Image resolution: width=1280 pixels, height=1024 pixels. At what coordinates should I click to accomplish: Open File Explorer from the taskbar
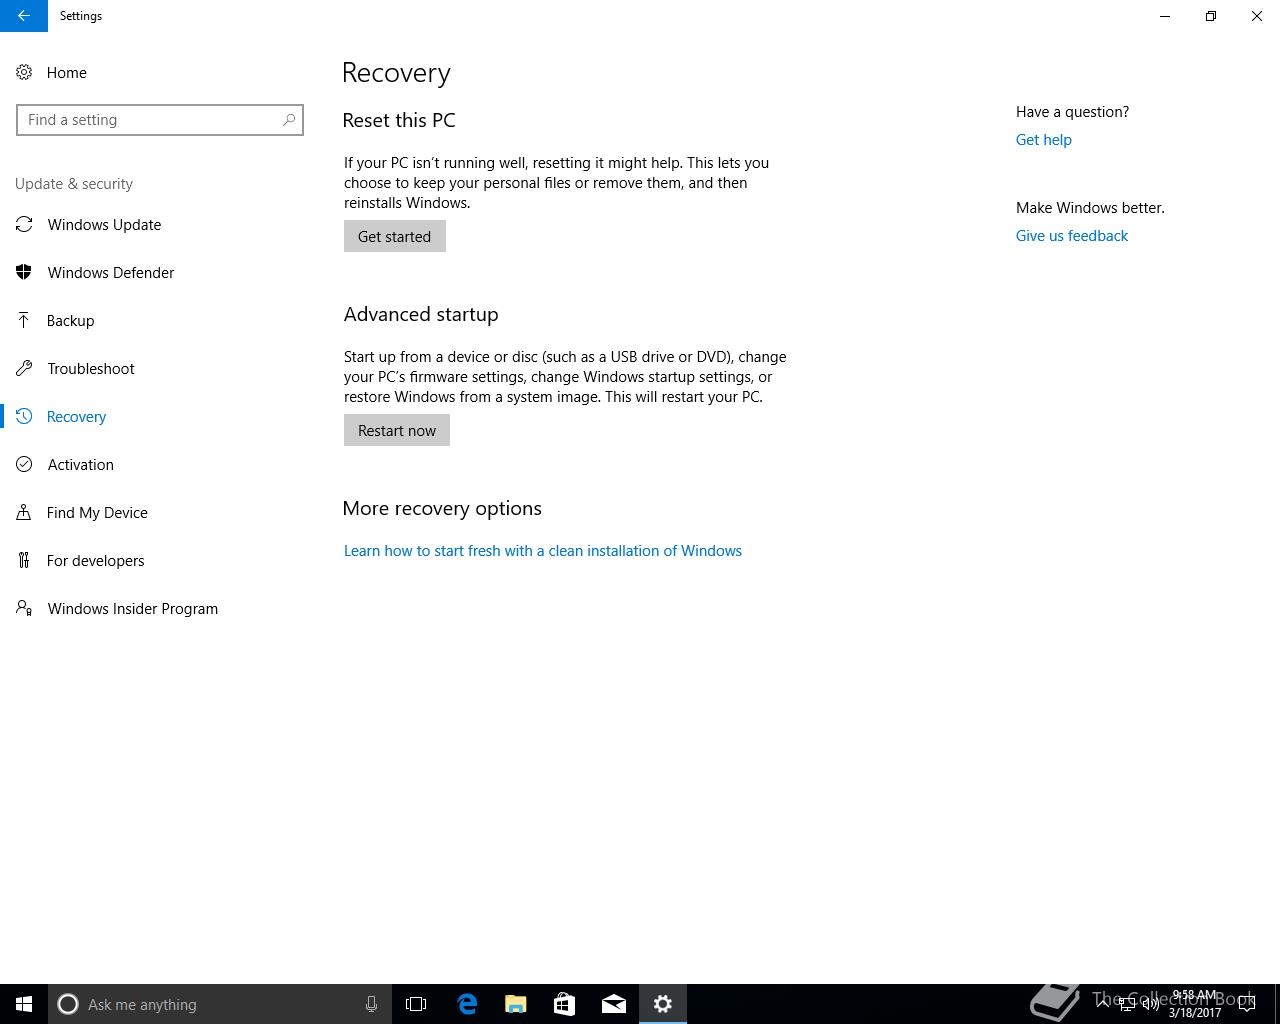coord(515,1004)
